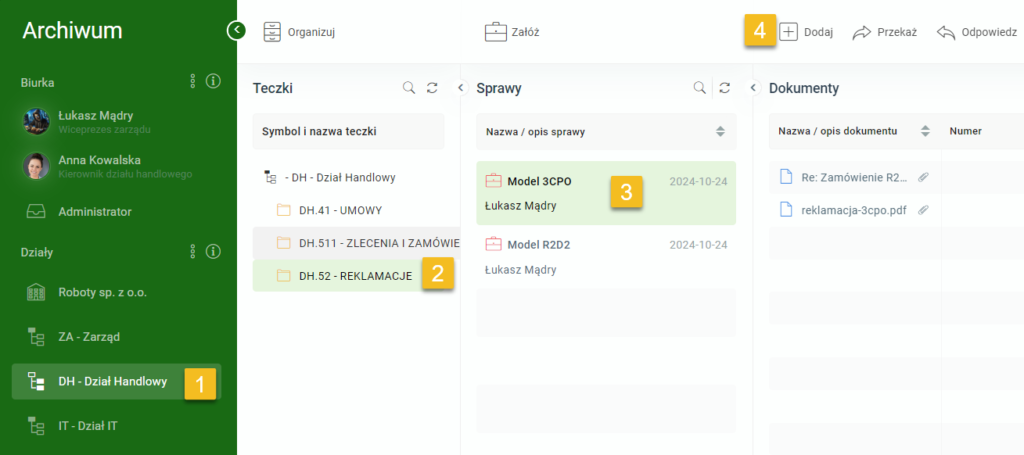Viewport: 1024px width, 455px height.
Task: Search within the Teczki panel
Action: tap(409, 87)
